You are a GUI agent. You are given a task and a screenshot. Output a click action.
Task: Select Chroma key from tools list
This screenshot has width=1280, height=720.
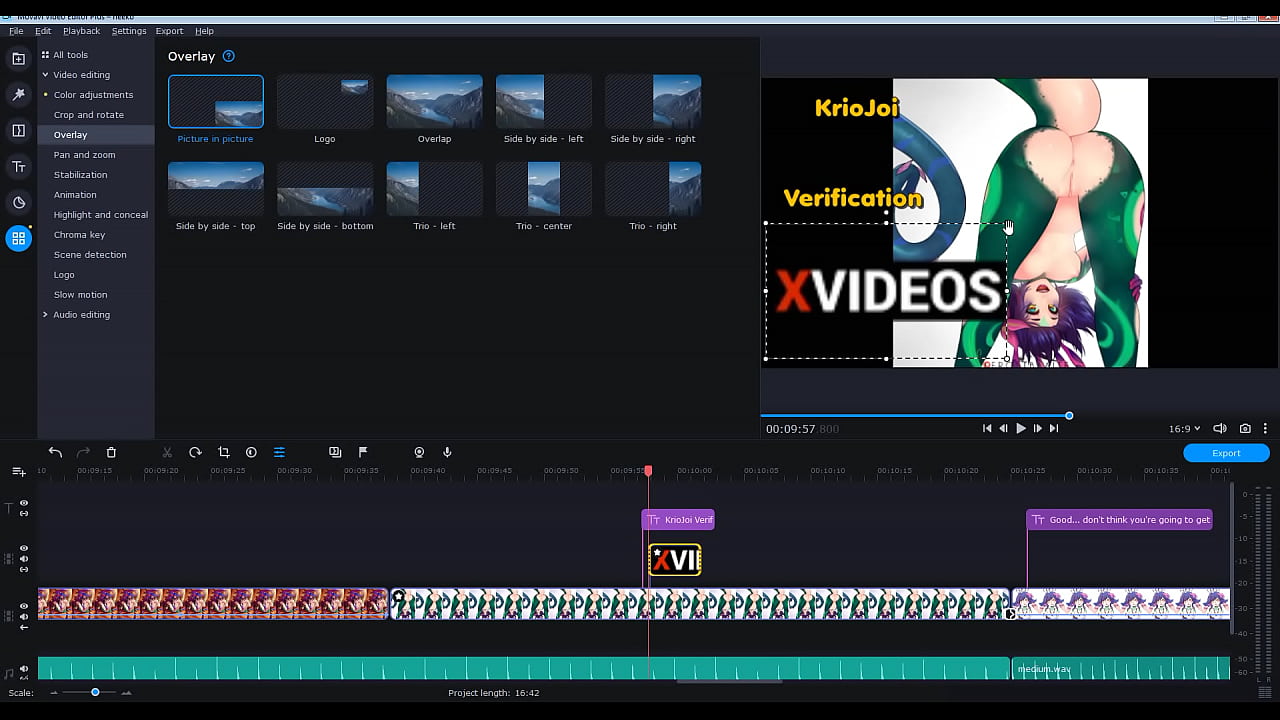(79, 235)
